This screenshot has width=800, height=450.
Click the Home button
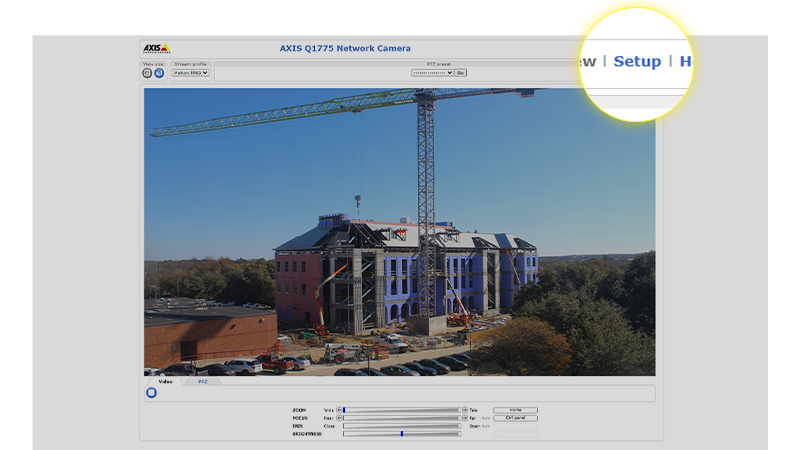[x=515, y=410]
